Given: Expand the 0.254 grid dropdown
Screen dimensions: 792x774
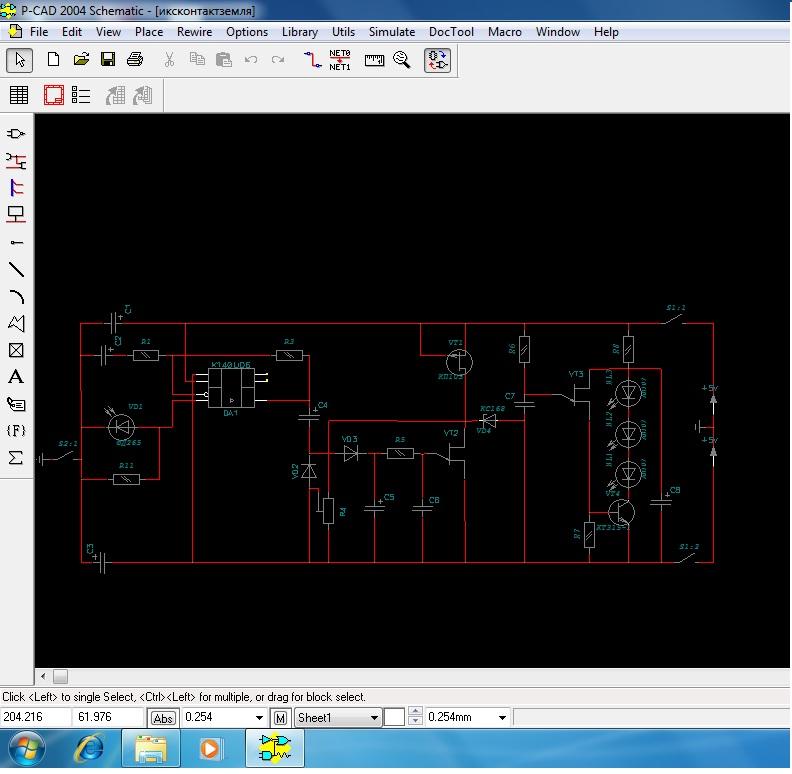Looking at the screenshot, I should [x=259, y=718].
